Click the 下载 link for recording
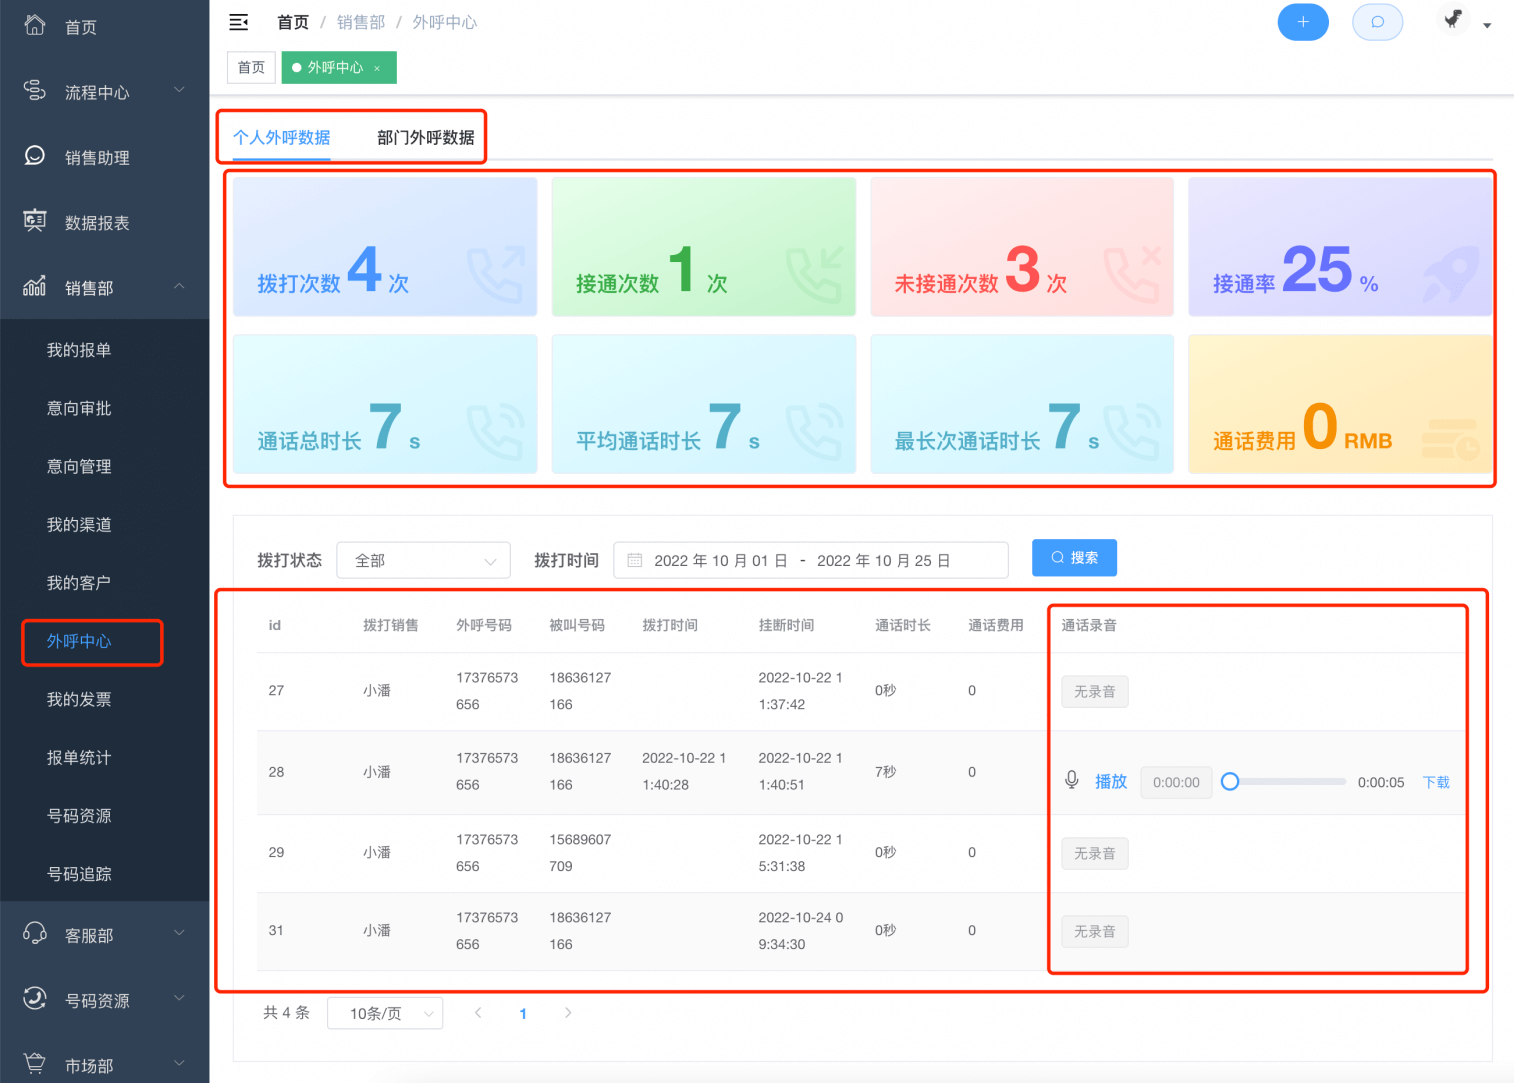 click(1435, 782)
